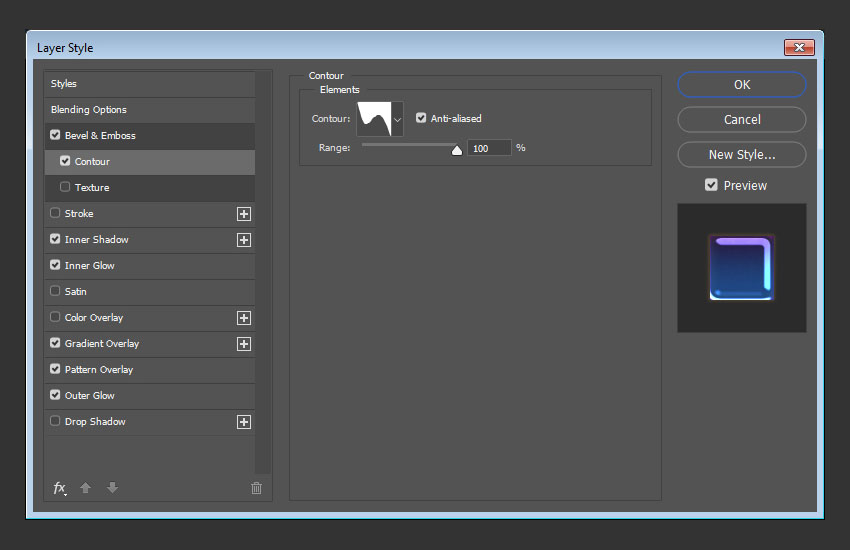This screenshot has height=550, width=850.
Task: Enable the Texture checkbox
Action: pos(65,187)
